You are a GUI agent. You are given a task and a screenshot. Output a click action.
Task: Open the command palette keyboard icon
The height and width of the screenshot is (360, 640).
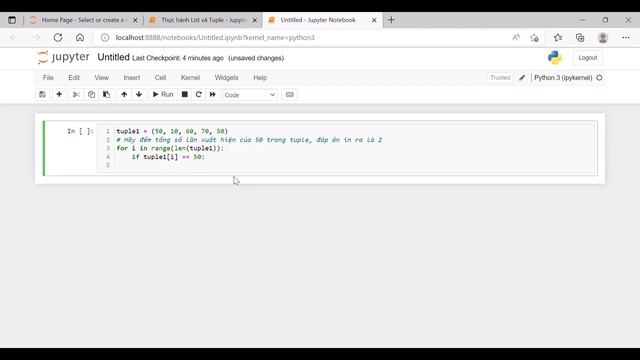(x=289, y=94)
